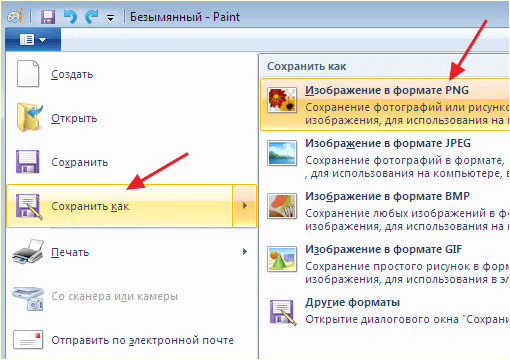The image size is (510, 360).
Task: Click the scanner and camera icon
Action: pyautogui.click(x=28, y=298)
